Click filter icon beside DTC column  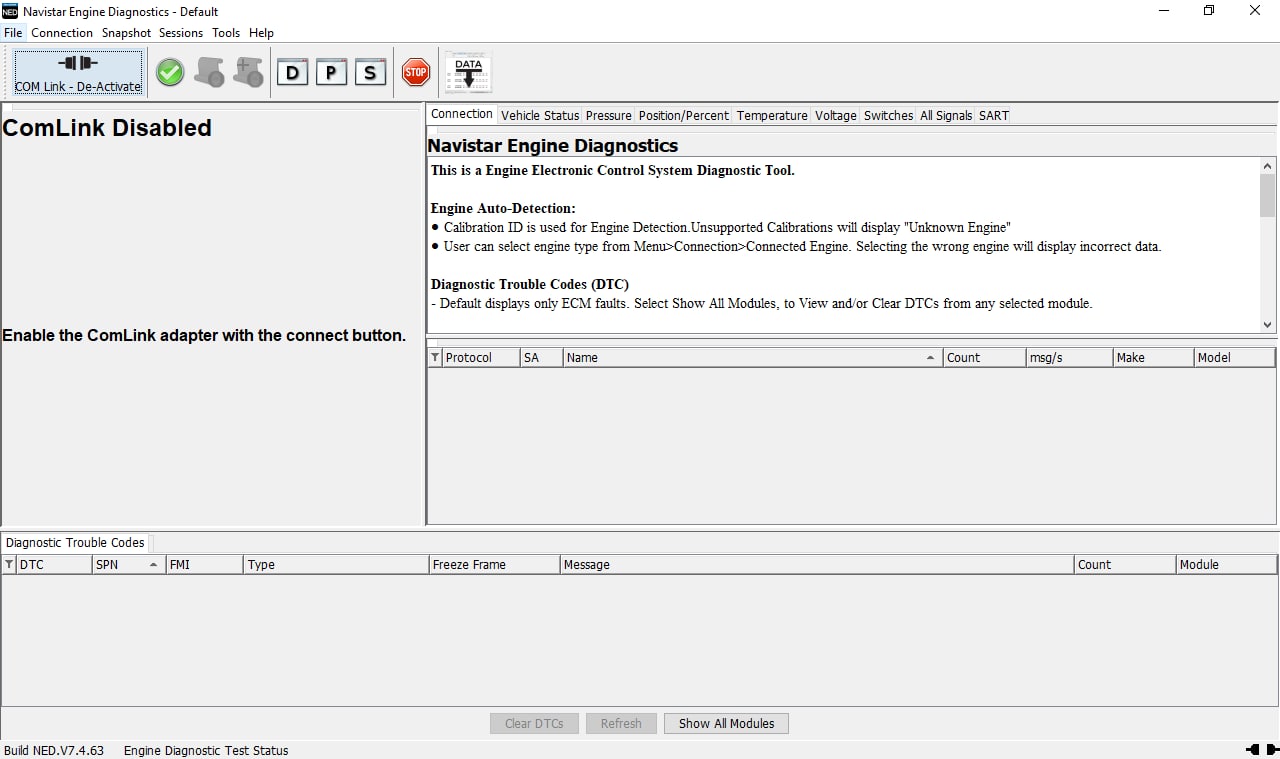[x=10, y=565]
